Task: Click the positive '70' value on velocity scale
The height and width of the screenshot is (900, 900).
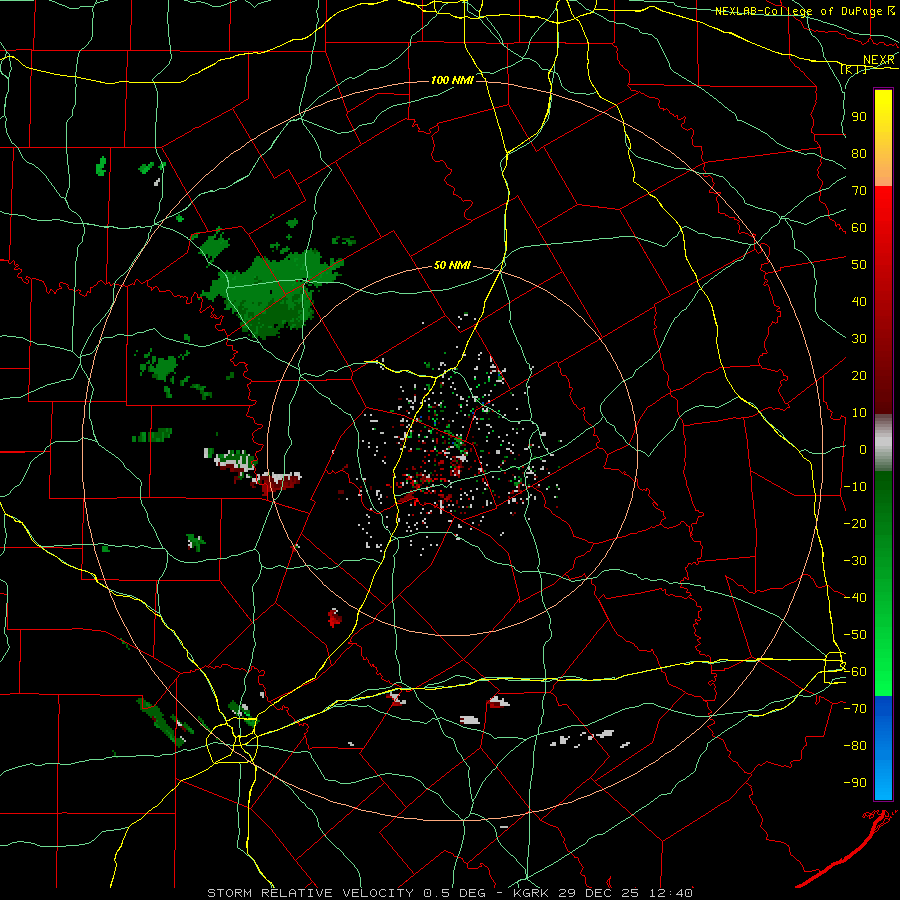Action: 859,191
